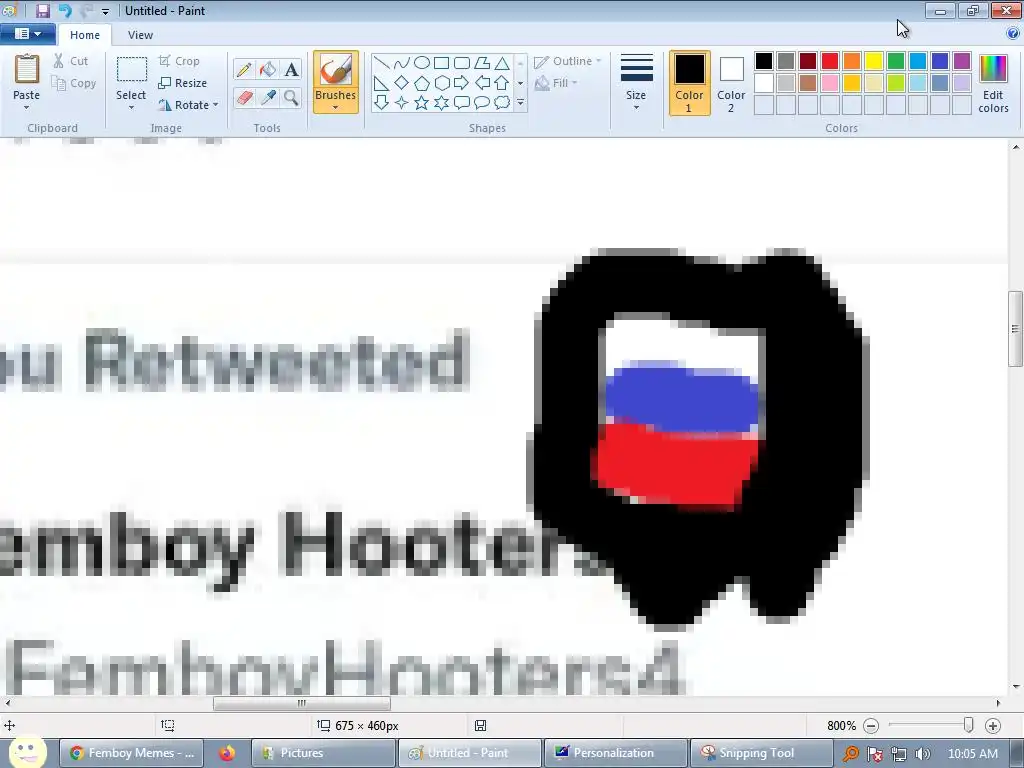1024x768 pixels.
Task: Choose the Cloud callout shape
Action: point(502,103)
